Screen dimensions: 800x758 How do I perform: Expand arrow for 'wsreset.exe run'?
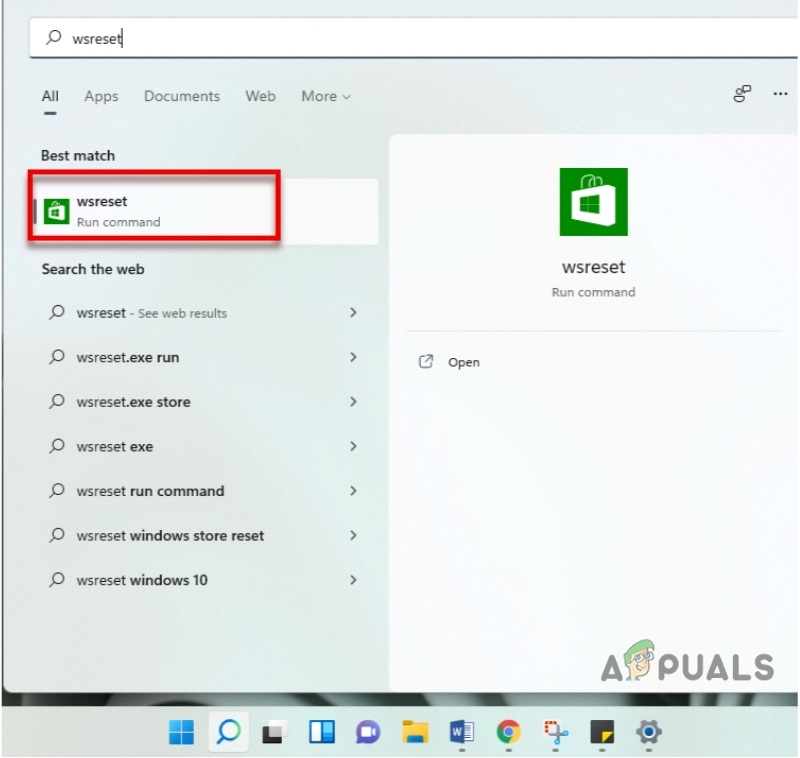pos(353,357)
